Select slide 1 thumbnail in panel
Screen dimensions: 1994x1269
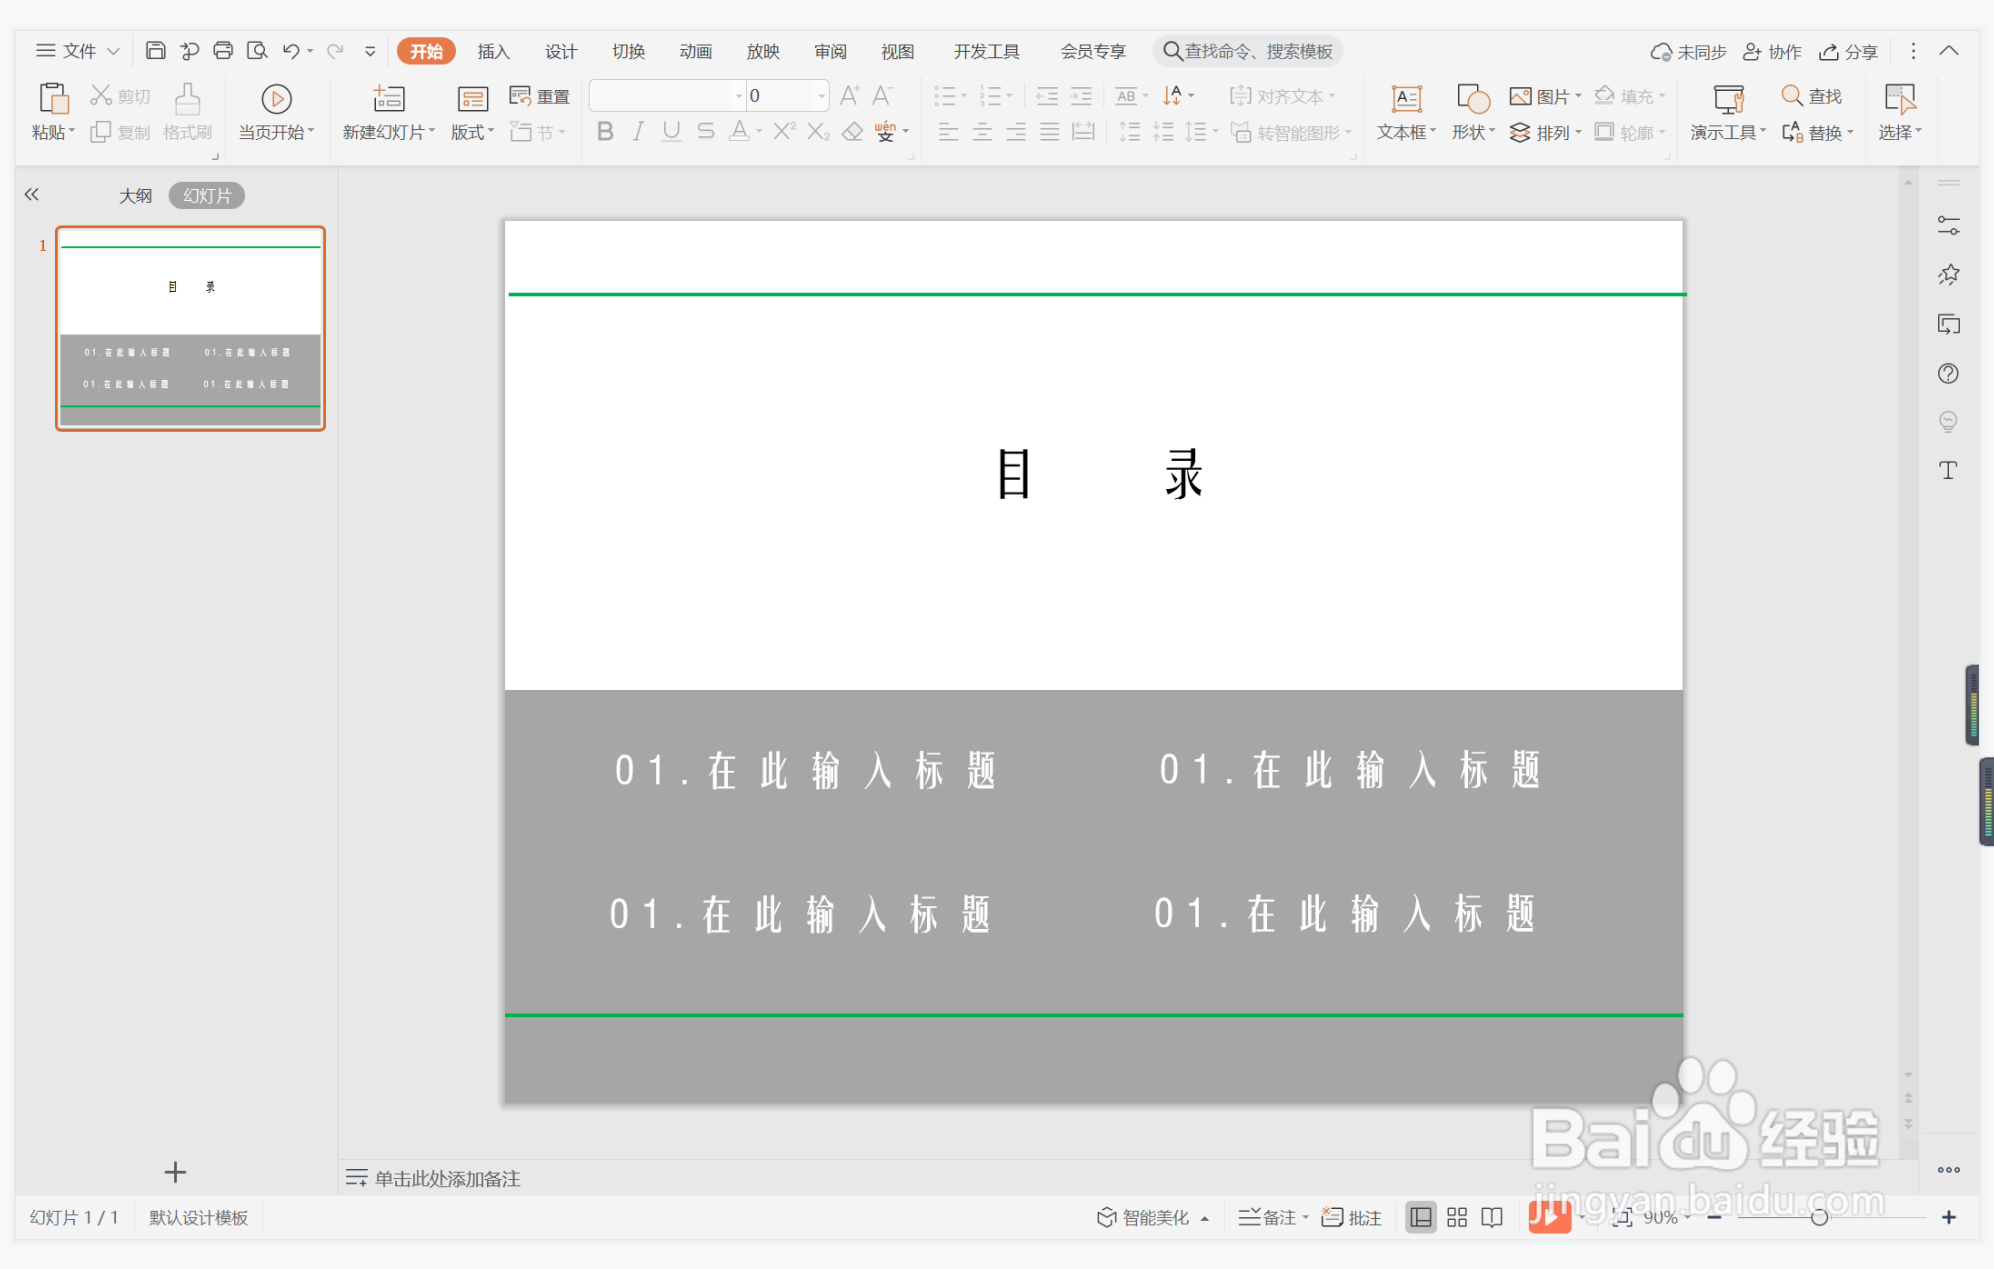190,328
